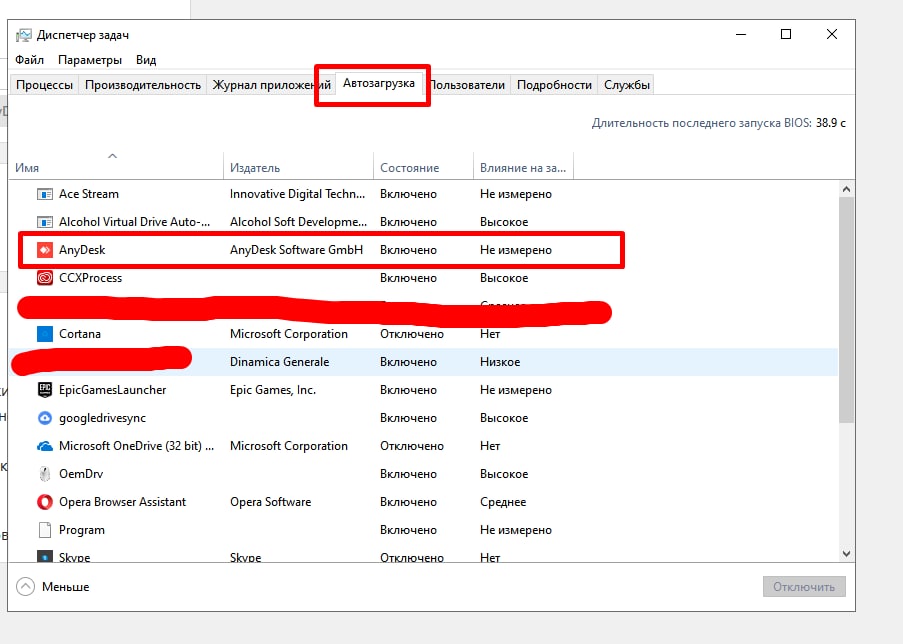Image resolution: width=903 pixels, height=644 pixels.
Task: Select Microsoft OneDrive (32 bit) entry
Action: [x=136, y=446]
